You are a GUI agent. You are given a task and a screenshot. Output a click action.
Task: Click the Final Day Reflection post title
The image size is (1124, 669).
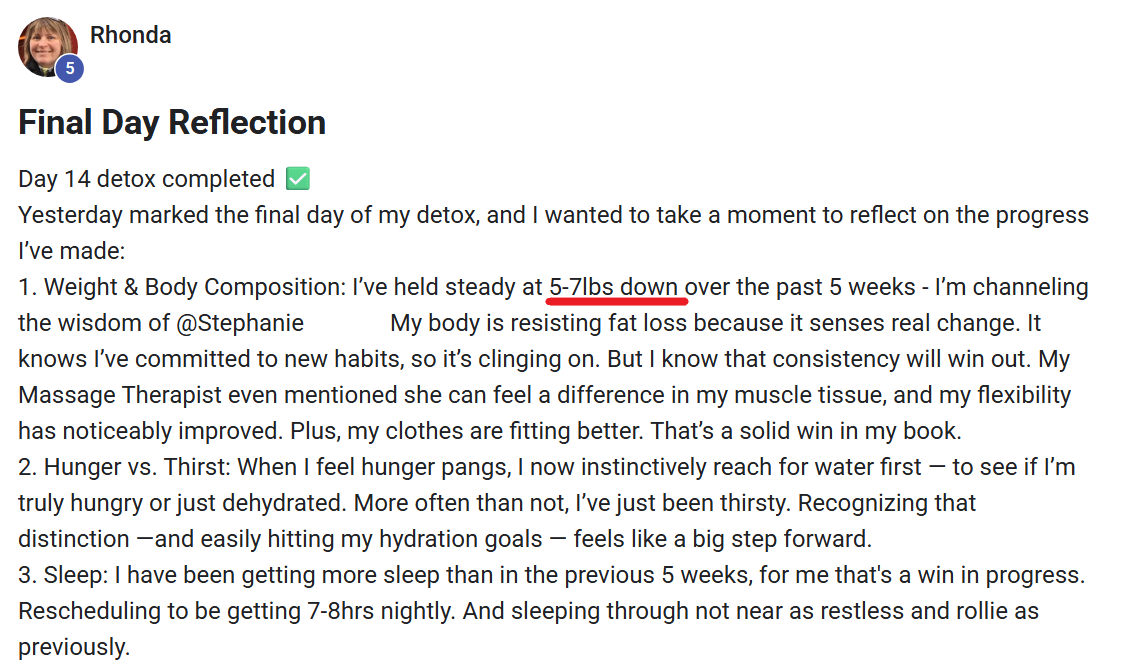(x=172, y=122)
